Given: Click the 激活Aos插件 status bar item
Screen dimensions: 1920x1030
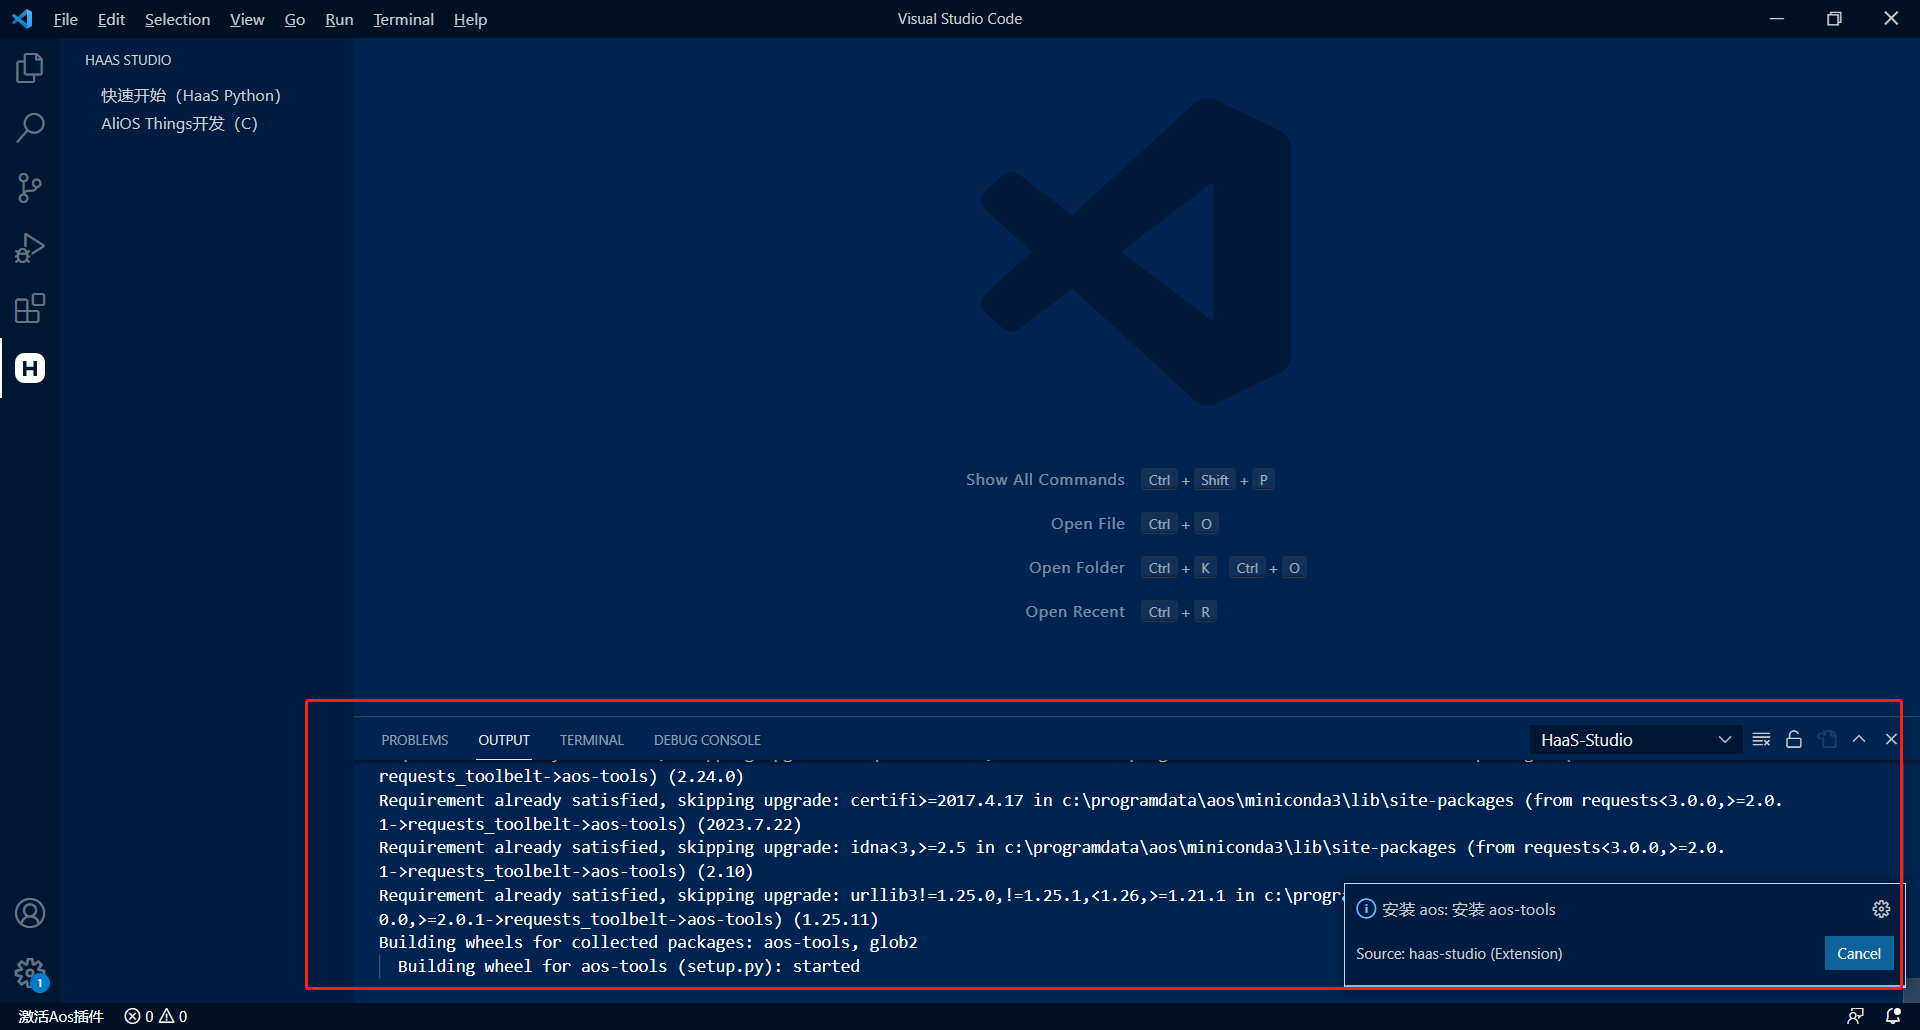Looking at the screenshot, I should click(61, 1016).
